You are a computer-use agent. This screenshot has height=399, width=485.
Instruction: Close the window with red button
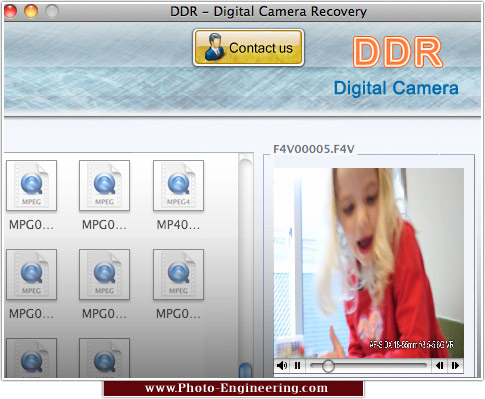[10, 11]
